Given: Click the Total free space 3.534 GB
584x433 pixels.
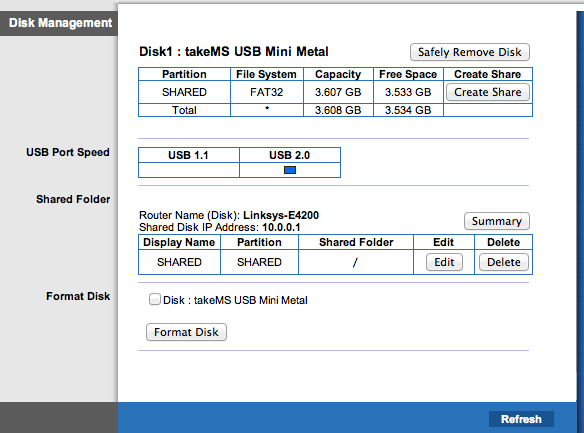Looking at the screenshot, I should (408, 110).
